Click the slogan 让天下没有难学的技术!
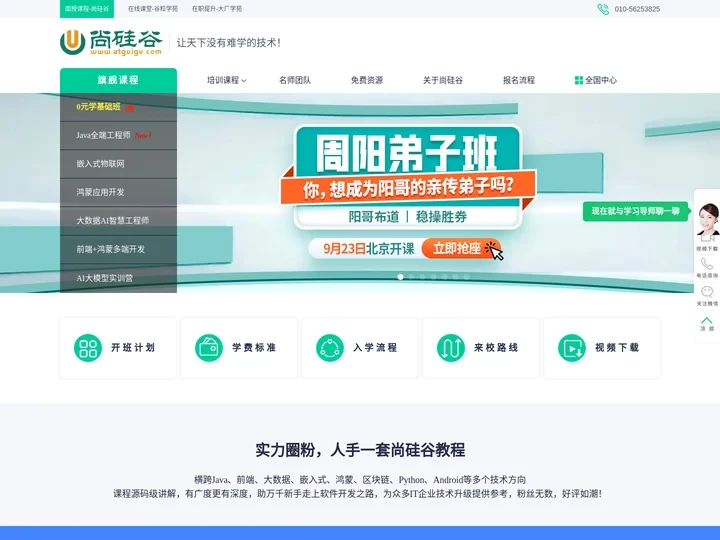This screenshot has width=720, height=540. (228, 43)
